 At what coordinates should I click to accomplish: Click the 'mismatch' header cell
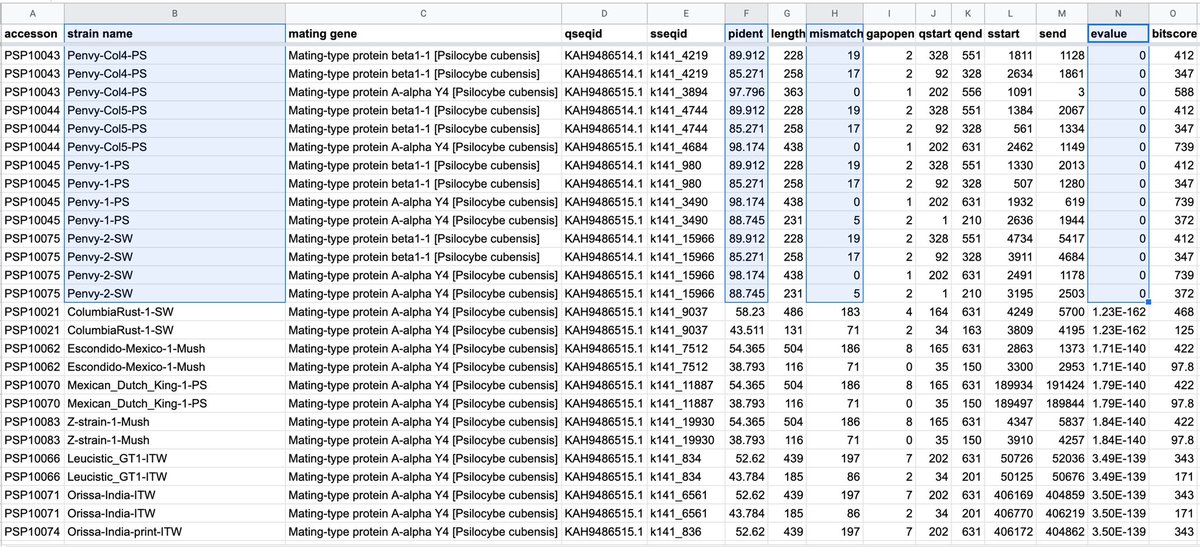(835, 34)
